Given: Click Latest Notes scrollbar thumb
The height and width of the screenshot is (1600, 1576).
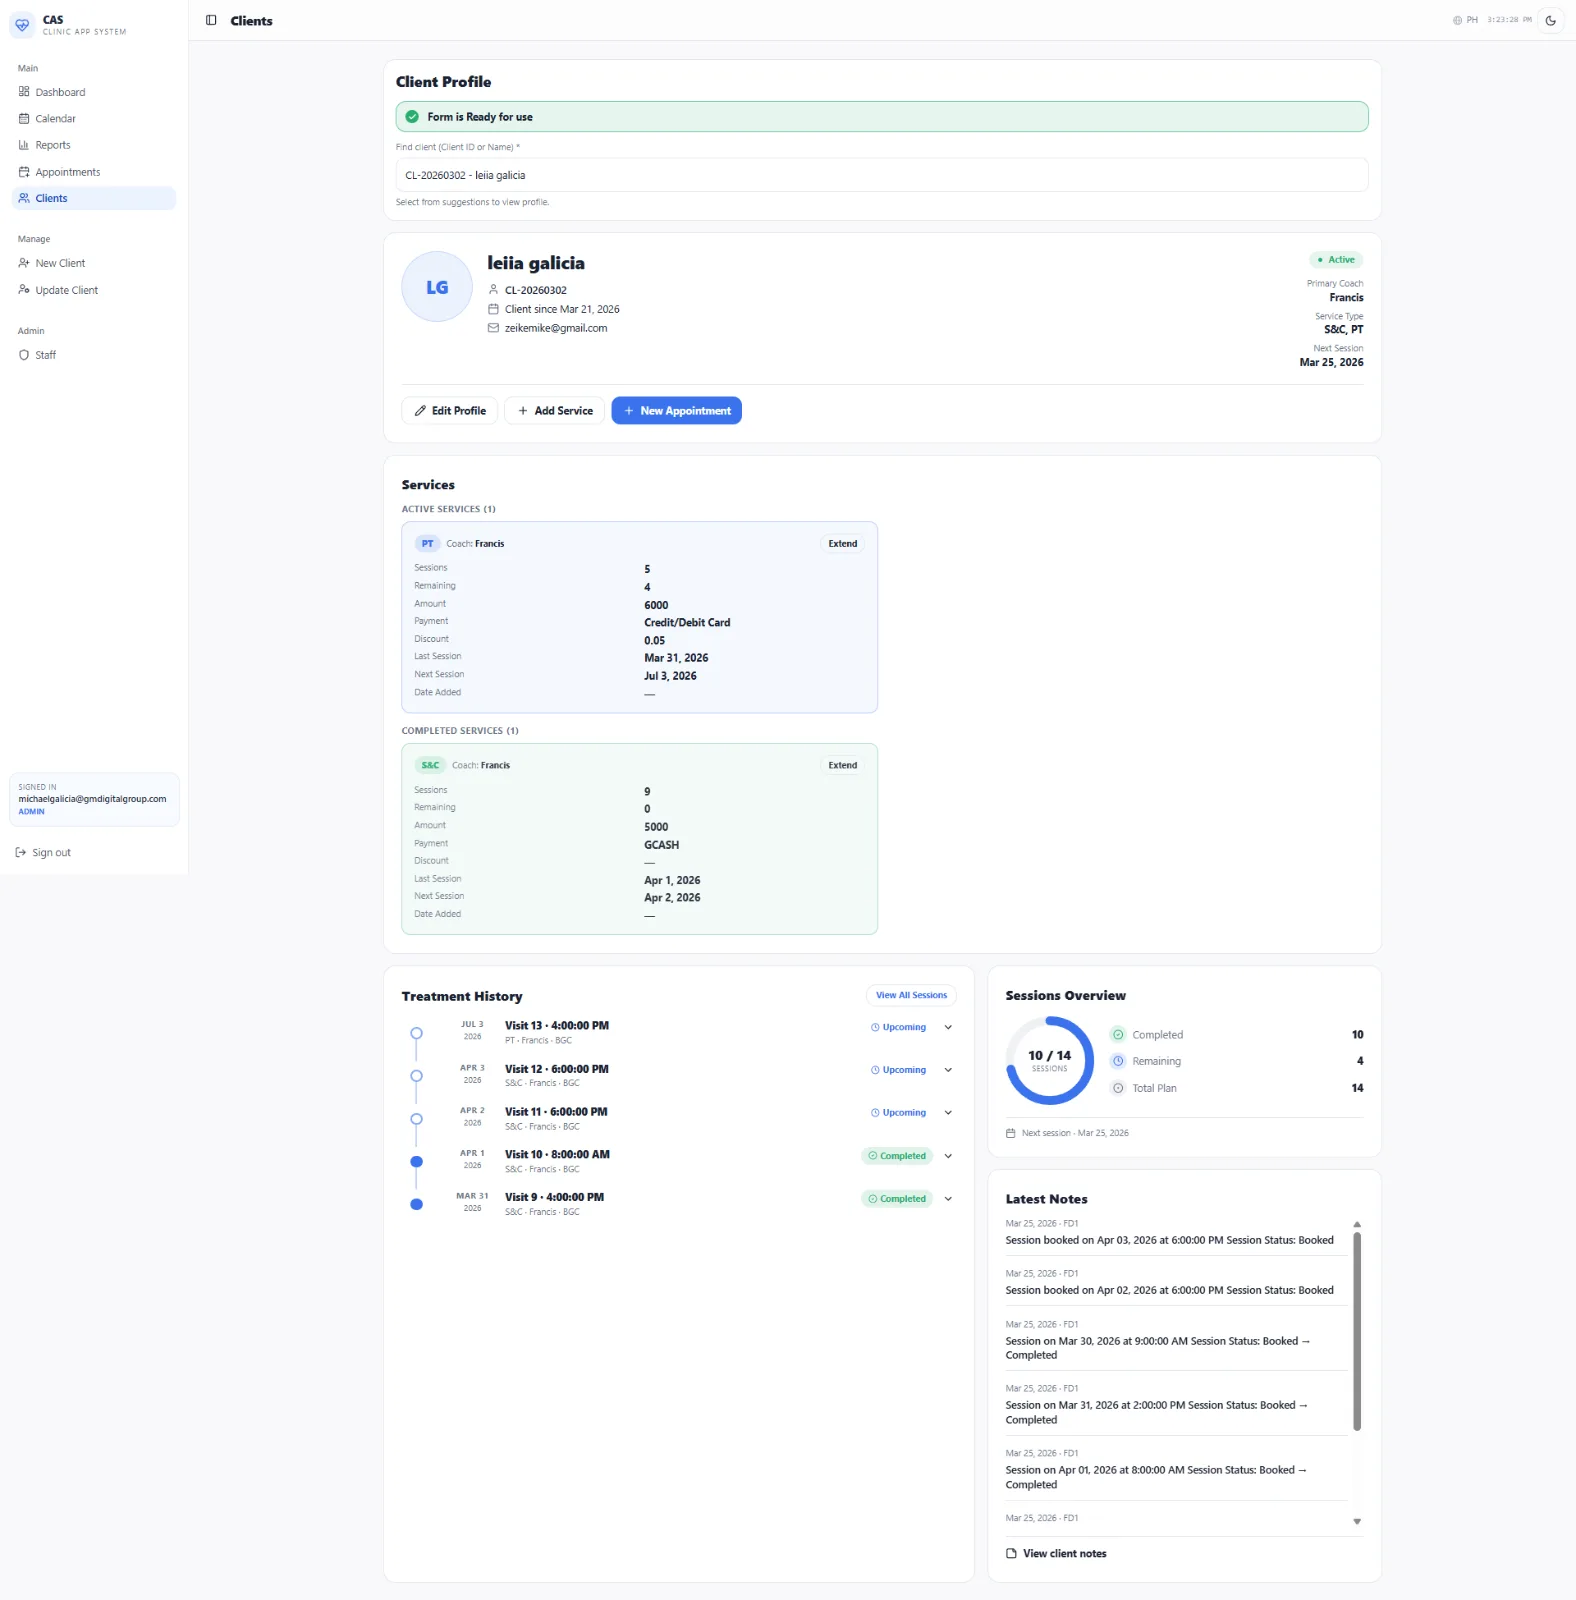Looking at the screenshot, I should [x=1357, y=1331].
